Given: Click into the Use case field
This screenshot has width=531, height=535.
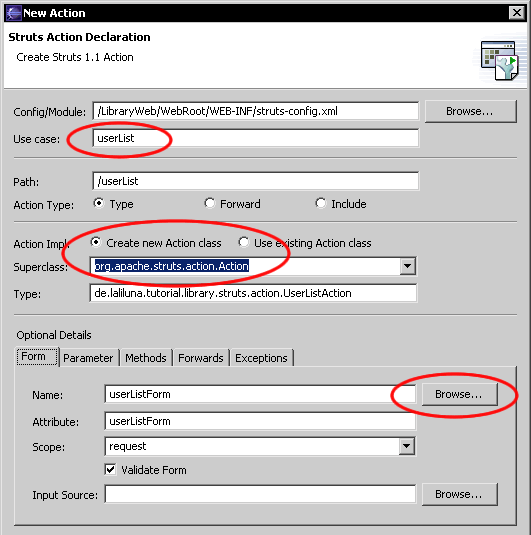Looking at the screenshot, I should click(x=255, y=138).
